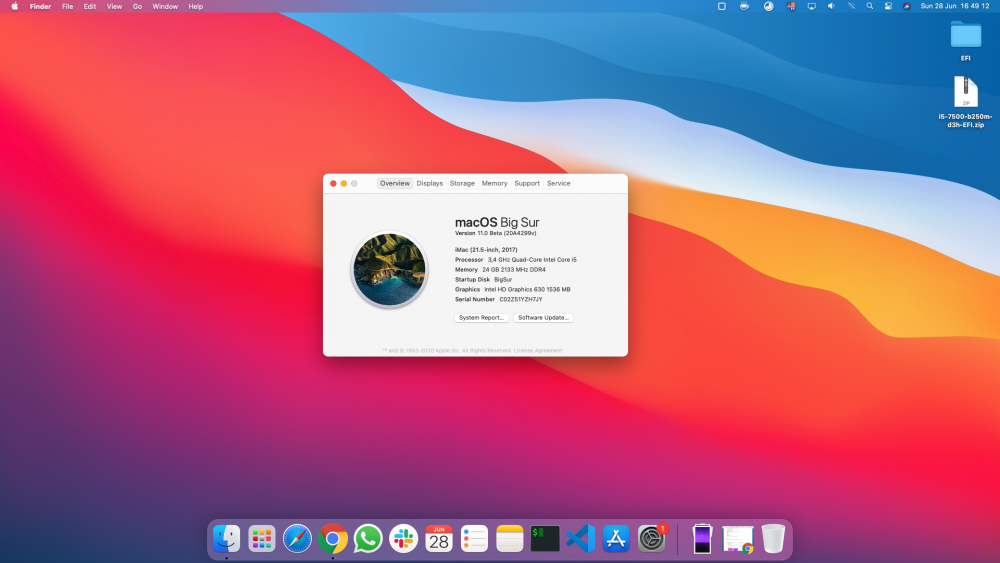Open System Preferences with the badge

coord(652,539)
